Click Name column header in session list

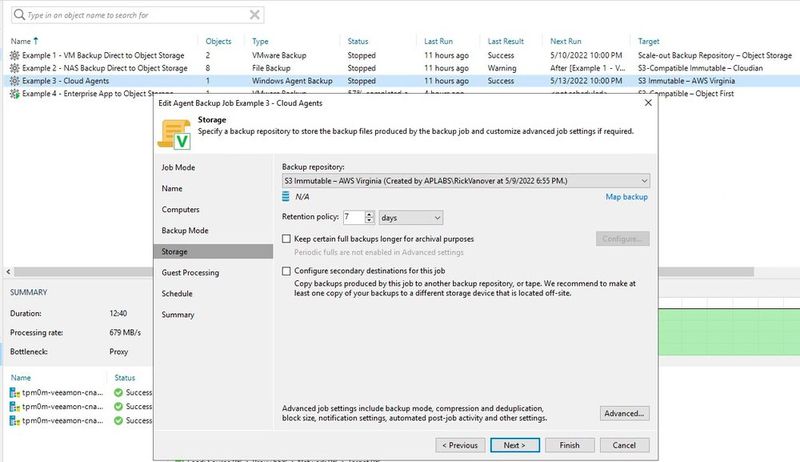(21, 378)
